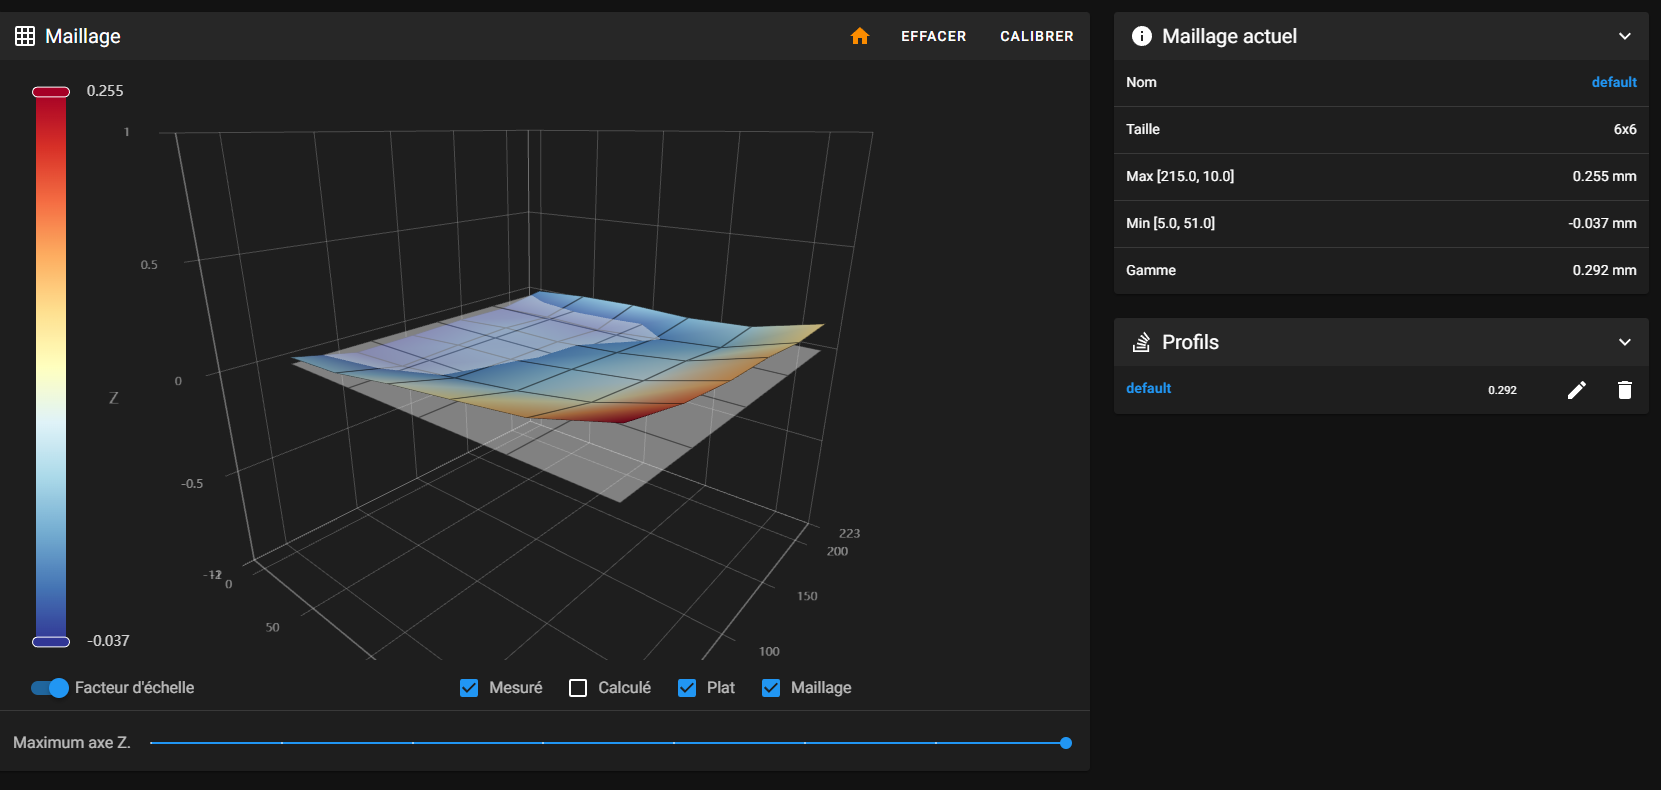
Task: Toggle the Facteur d'échelle switch
Action: click(x=50, y=688)
